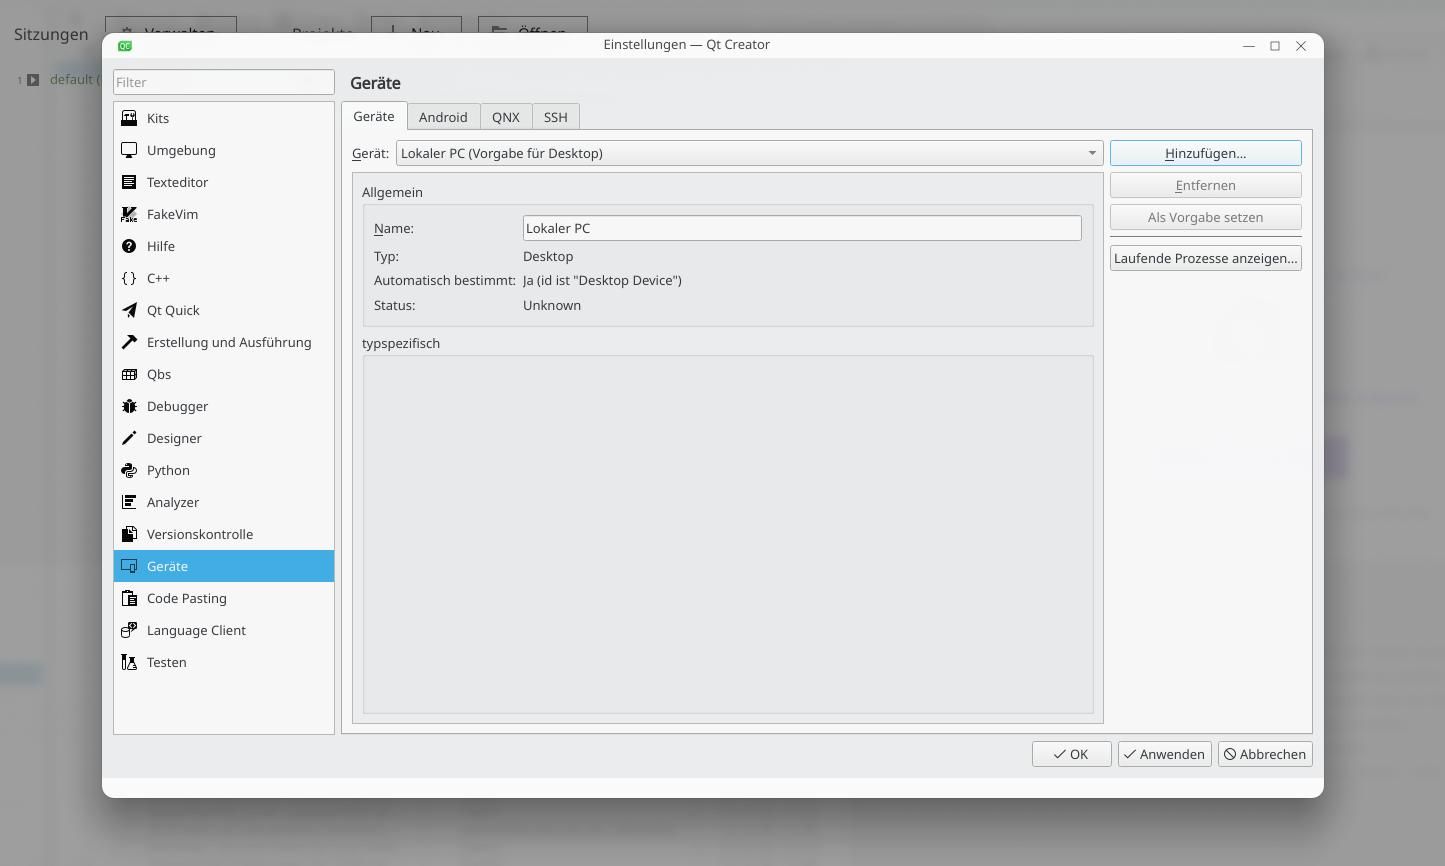Click the Desktop type value text
This screenshot has height=866, width=1445.
pyautogui.click(x=548, y=256)
